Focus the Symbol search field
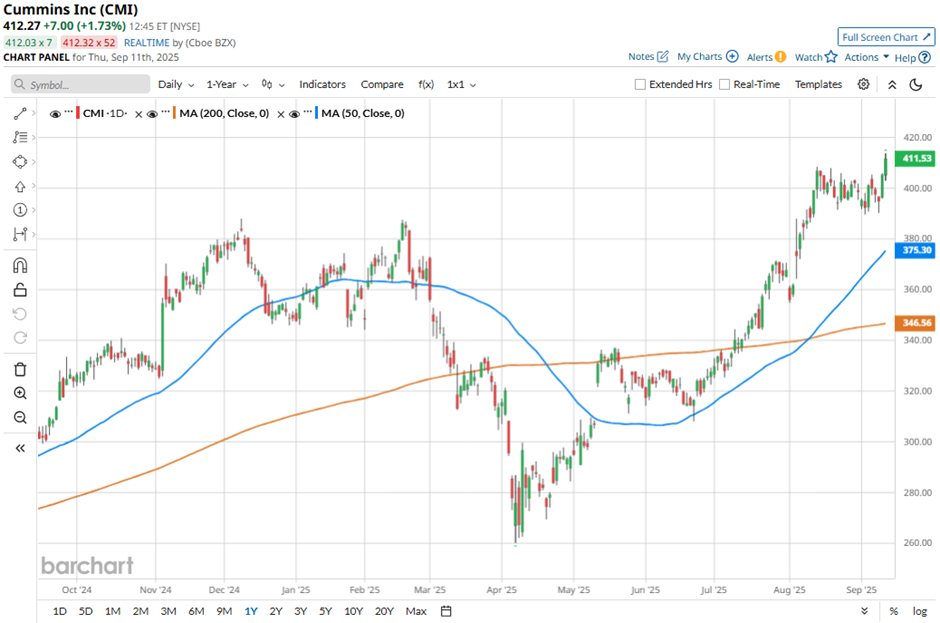This screenshot has height=623, width=940. pyautogui.click(x=80, y=85)
